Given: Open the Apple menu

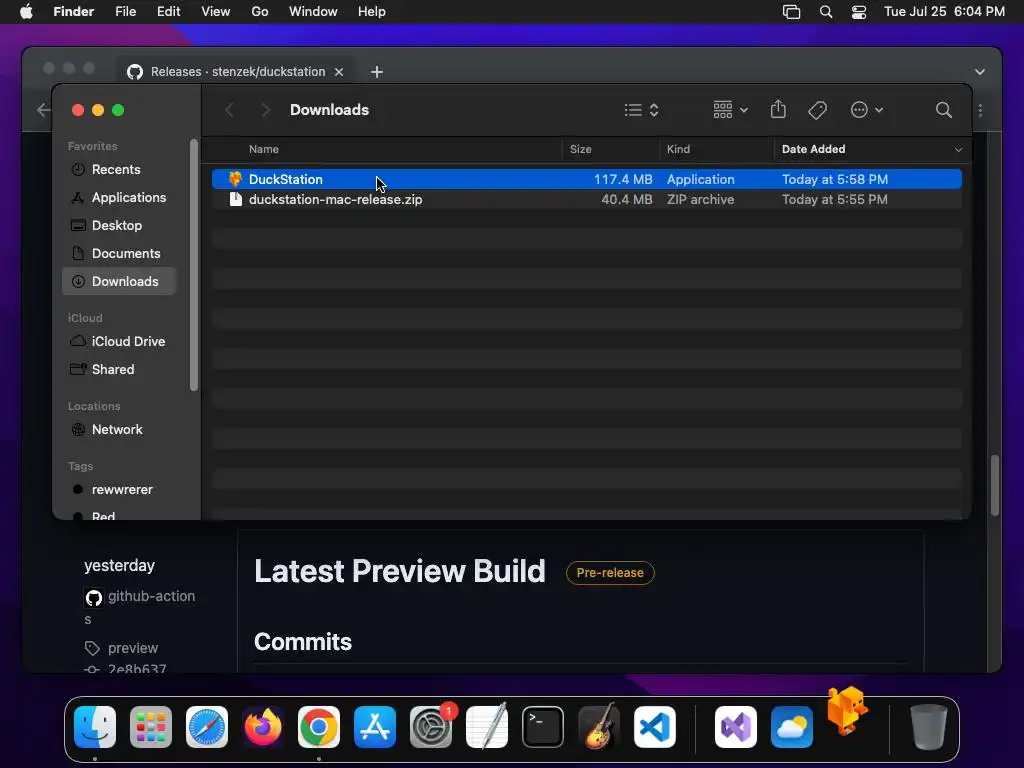Looking at the screenshot, I should pyautogui.click(x=26, y=12).
